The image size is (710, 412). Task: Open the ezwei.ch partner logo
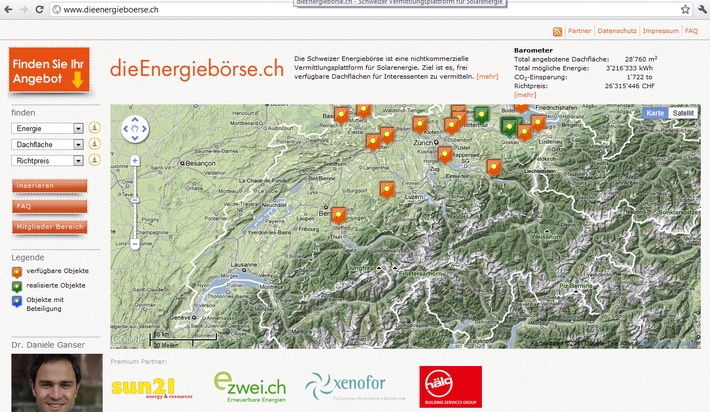249,388
